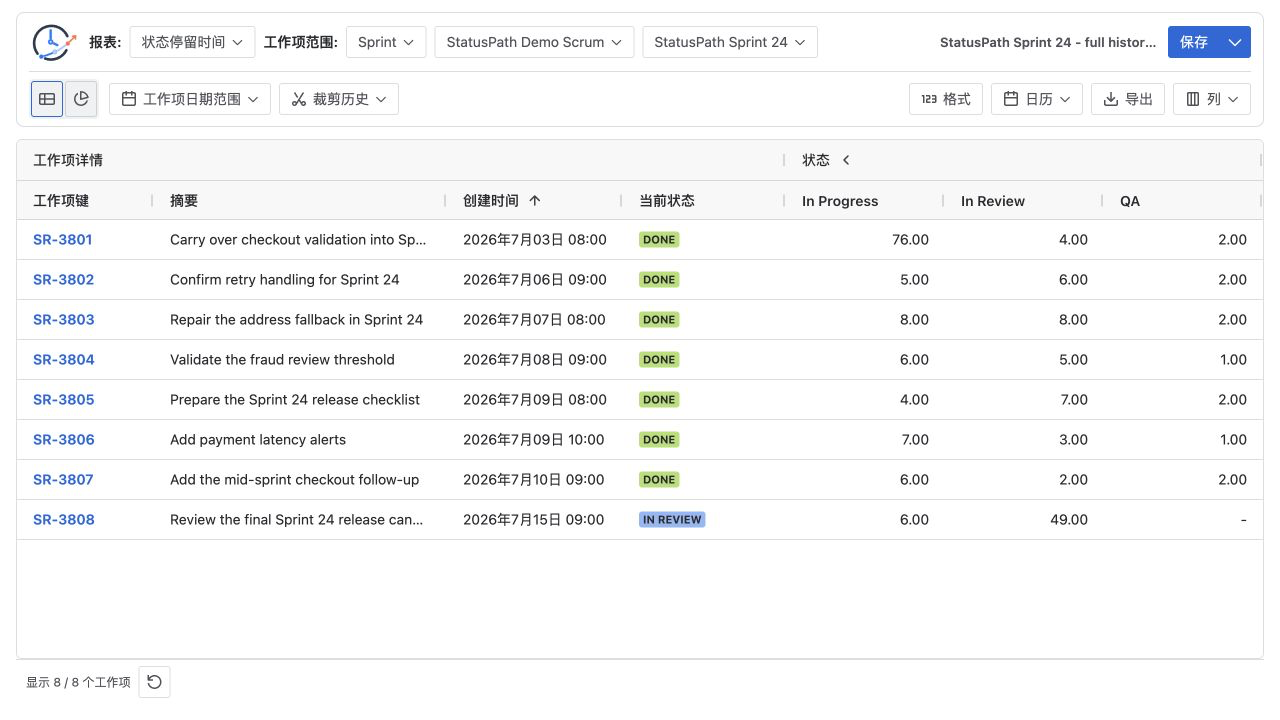Open the StatusPath Sprint 24 dropdown
This screenshot has height=720, width=1280.
[730, 42]
